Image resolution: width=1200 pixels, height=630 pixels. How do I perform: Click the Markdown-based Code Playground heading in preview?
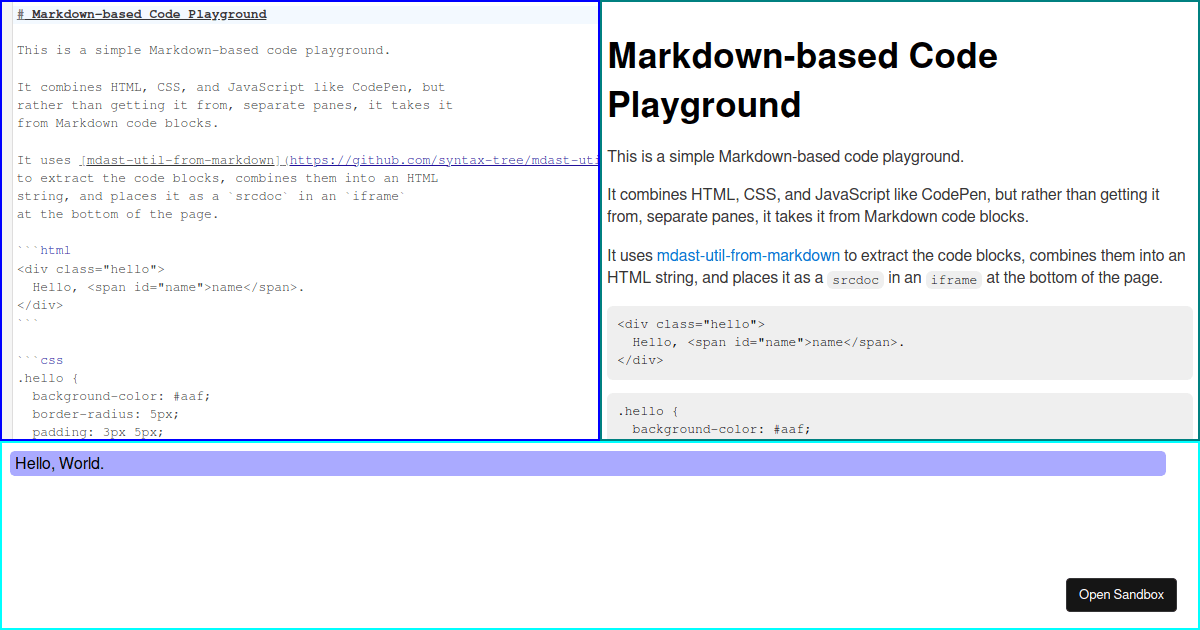802,80
